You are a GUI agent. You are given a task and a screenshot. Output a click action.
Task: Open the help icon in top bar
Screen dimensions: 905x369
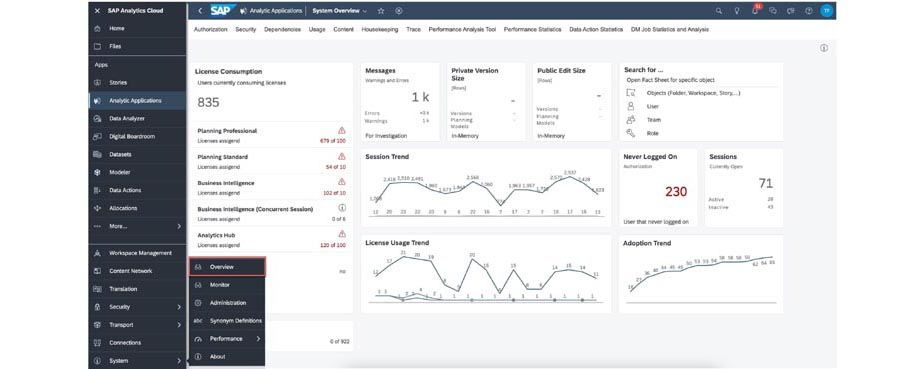809,10
